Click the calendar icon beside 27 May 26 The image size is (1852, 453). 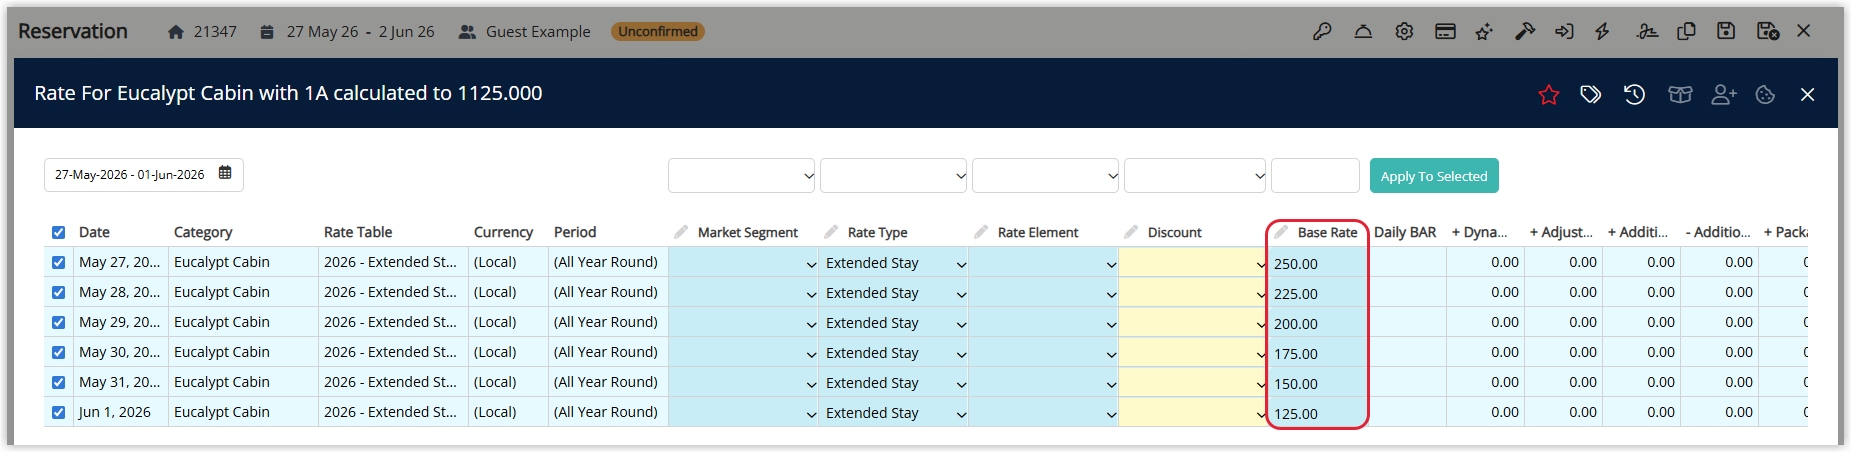coord(266,32)
